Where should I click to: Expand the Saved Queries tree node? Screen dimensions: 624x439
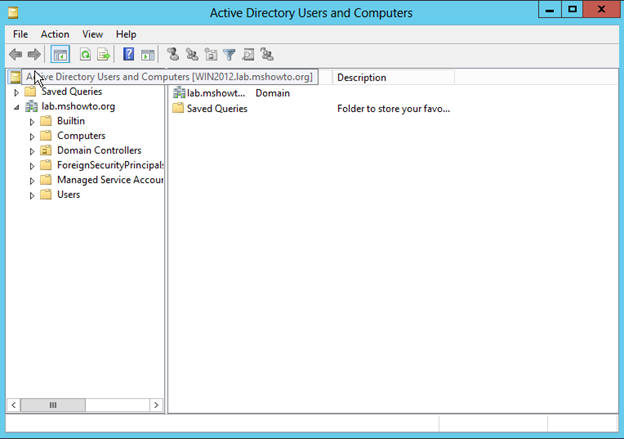coord(16,92)
